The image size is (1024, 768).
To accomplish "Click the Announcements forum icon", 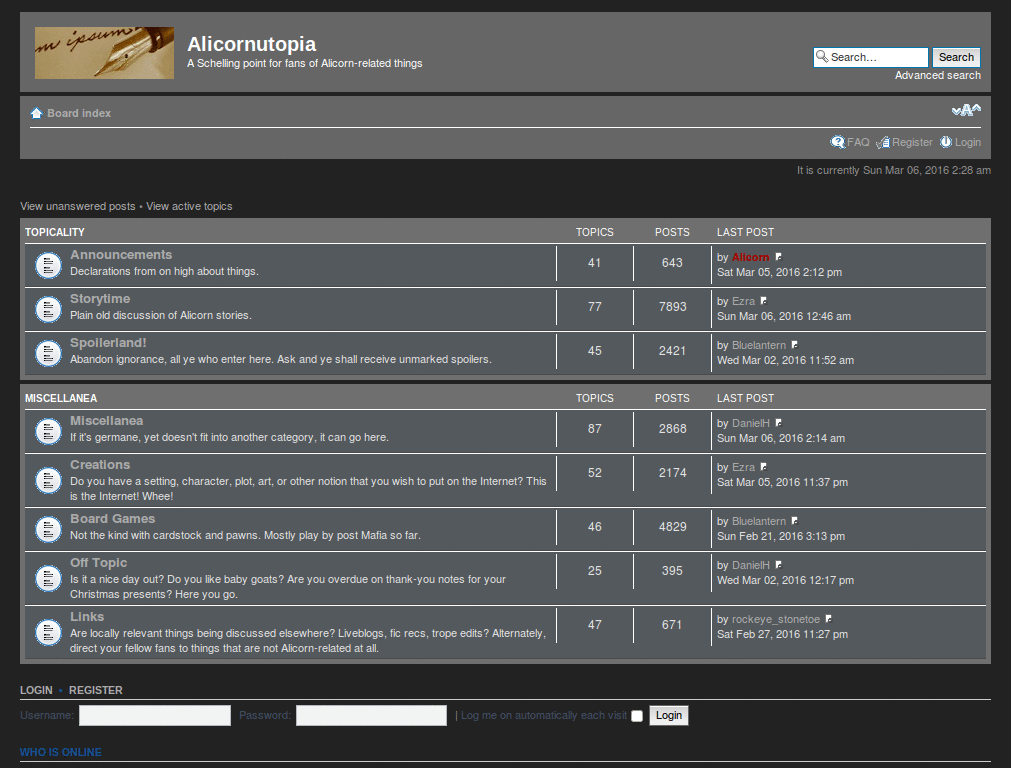I will pos(48,263).
